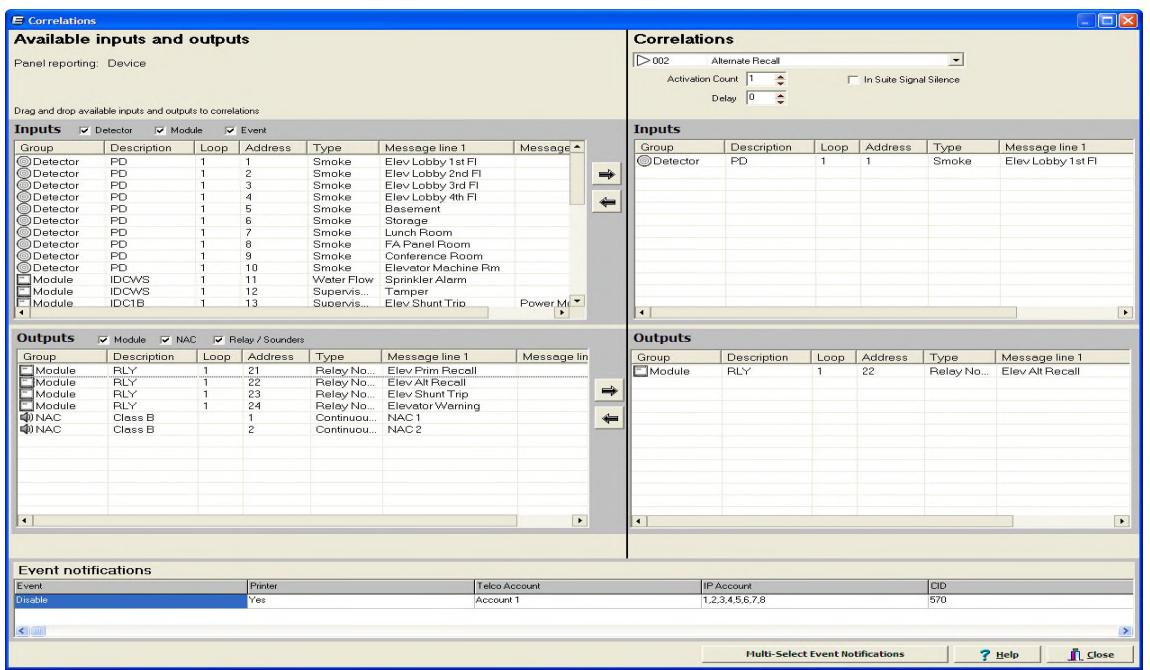
Task: Click module icon in available Elev Alt Recall row
Action: (x=27, y=383)
